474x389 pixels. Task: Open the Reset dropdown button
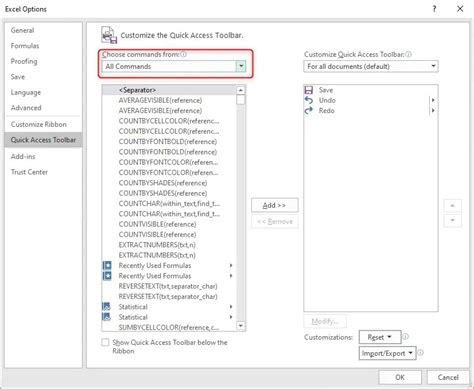pyautogui.click(x=380, y=337)
